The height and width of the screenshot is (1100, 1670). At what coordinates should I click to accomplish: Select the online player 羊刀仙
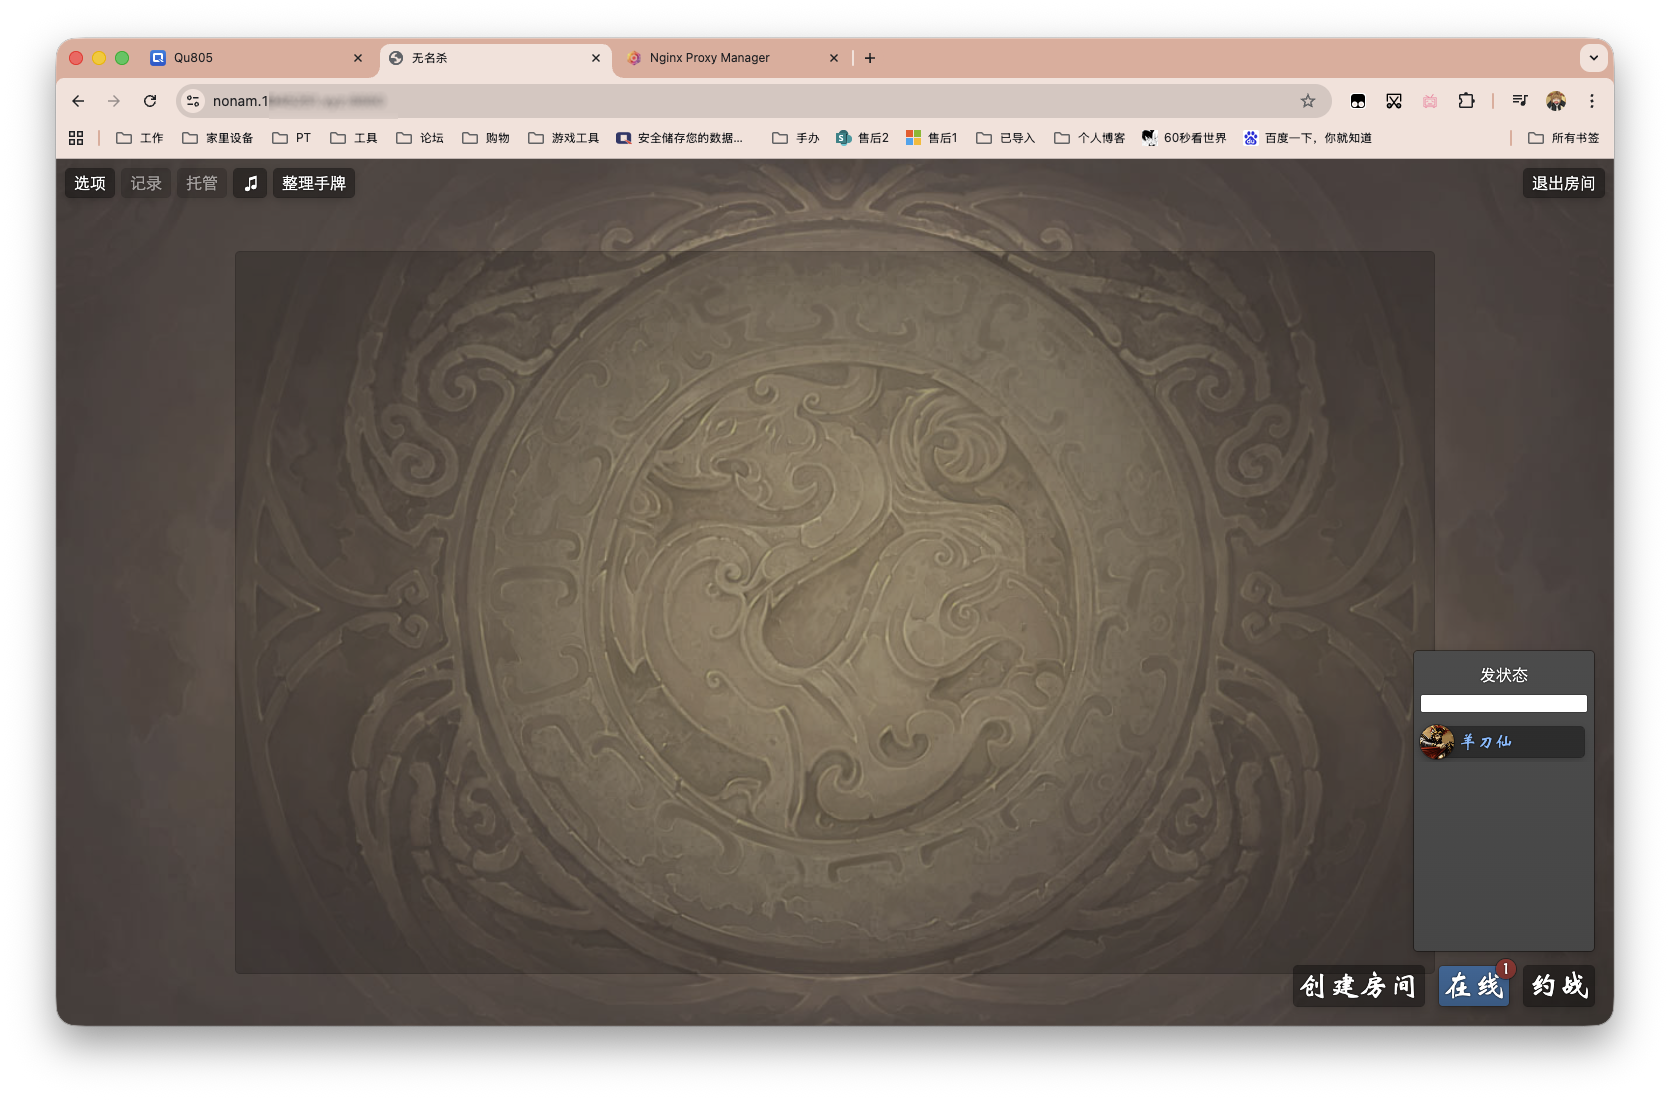click(1502, 742)
